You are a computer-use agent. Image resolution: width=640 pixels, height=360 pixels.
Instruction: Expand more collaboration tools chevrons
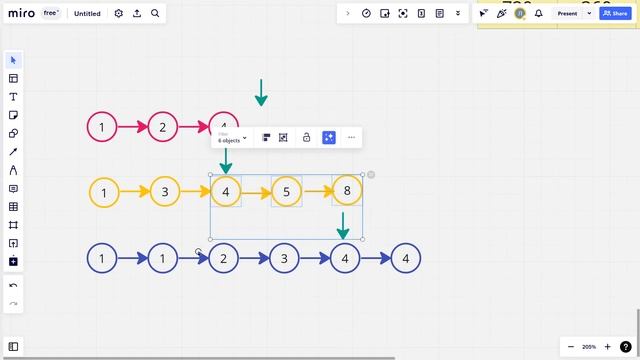coord(458,13)
